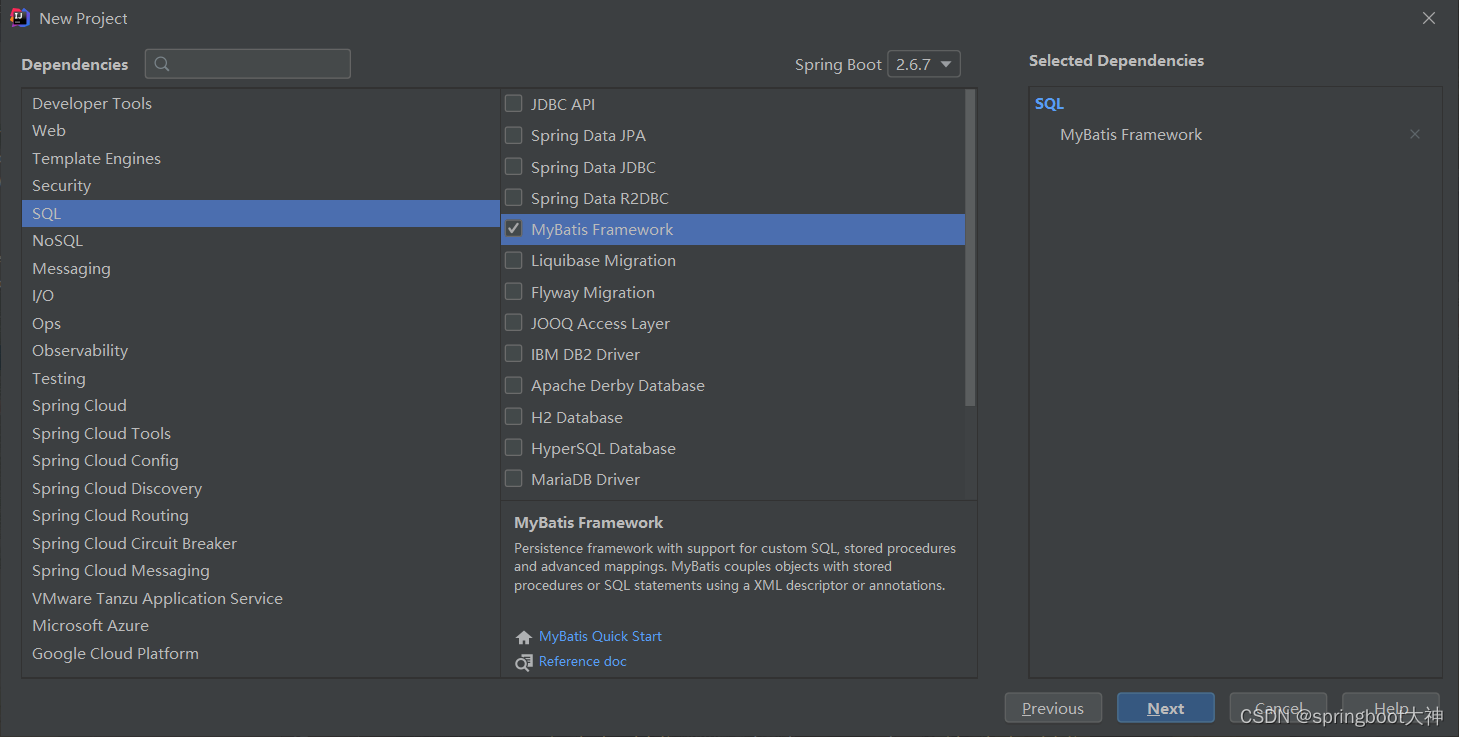Click the home icon beside MyBatis Quick Start
Screen dimensions: 1459x737
(524, 637)
